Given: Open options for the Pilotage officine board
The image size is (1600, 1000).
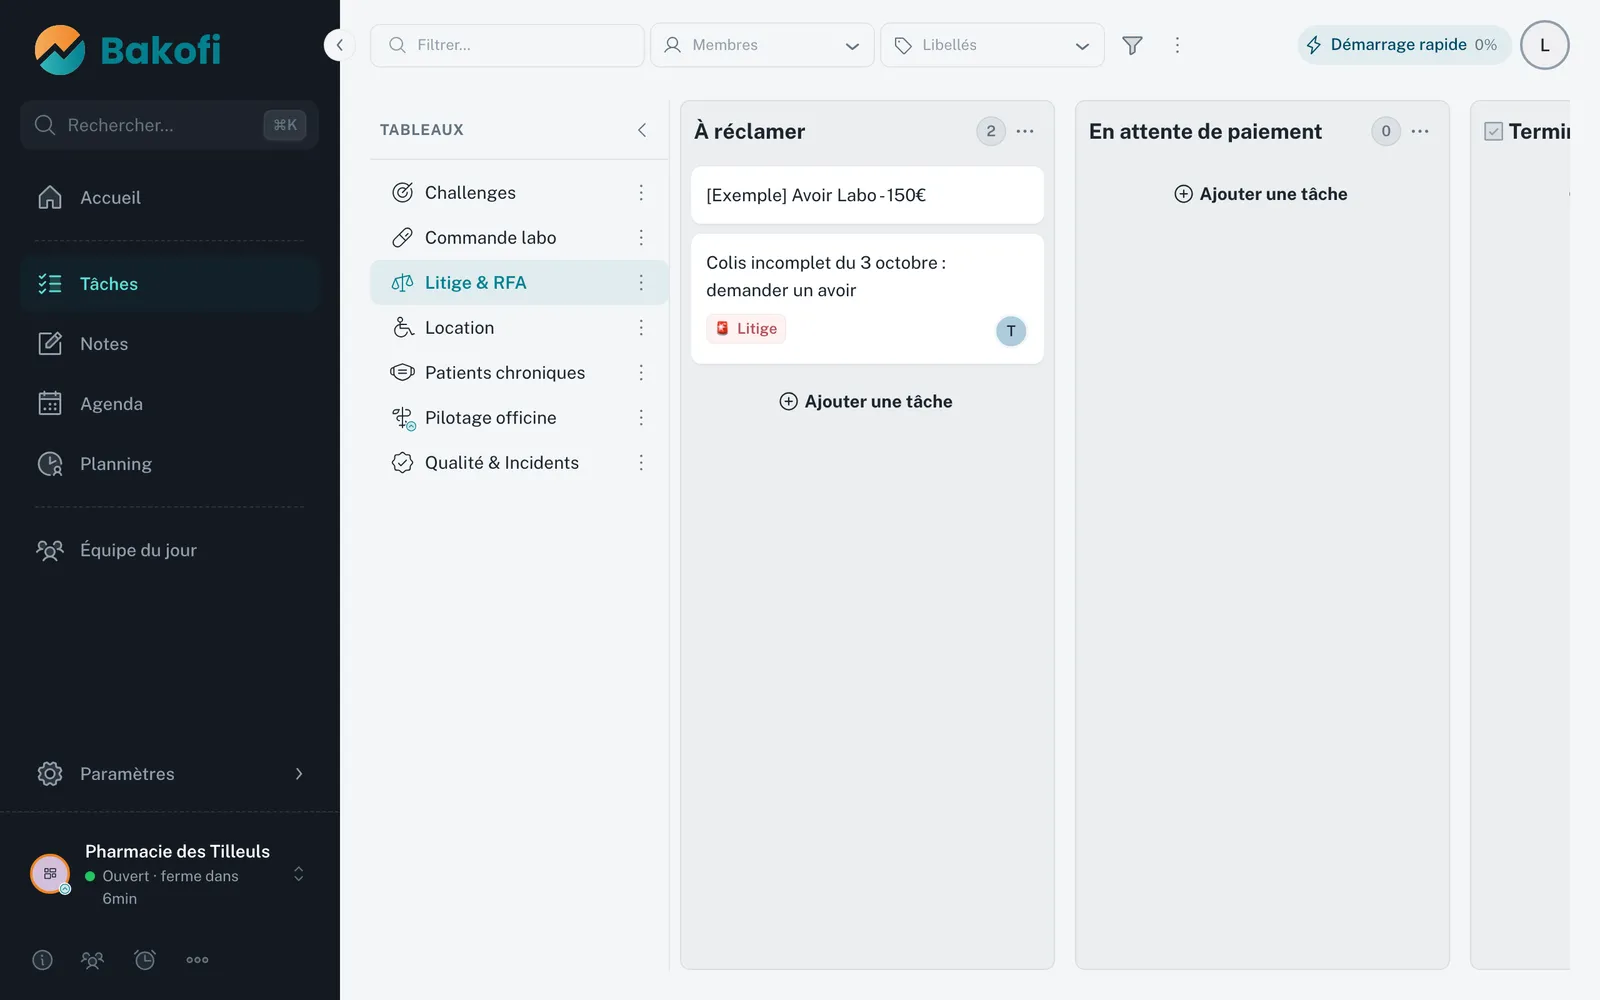Looking at the screenshot, I should 641,418.
